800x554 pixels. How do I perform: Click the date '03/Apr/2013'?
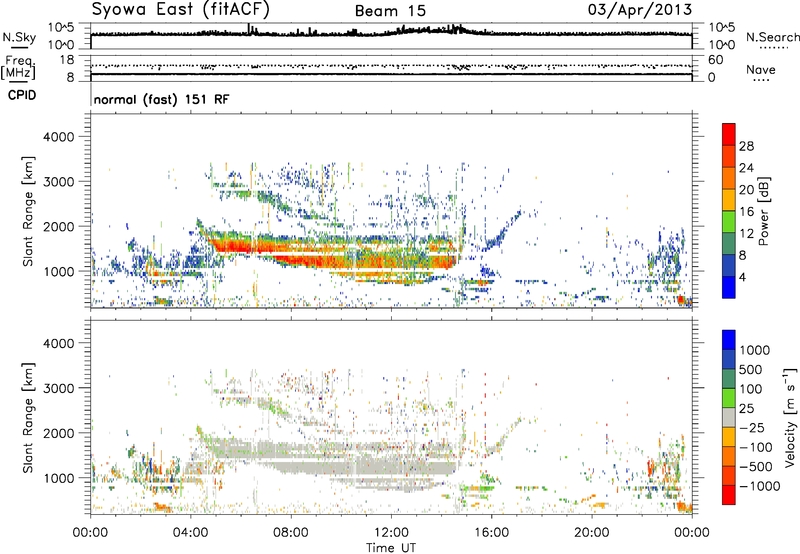640,10
